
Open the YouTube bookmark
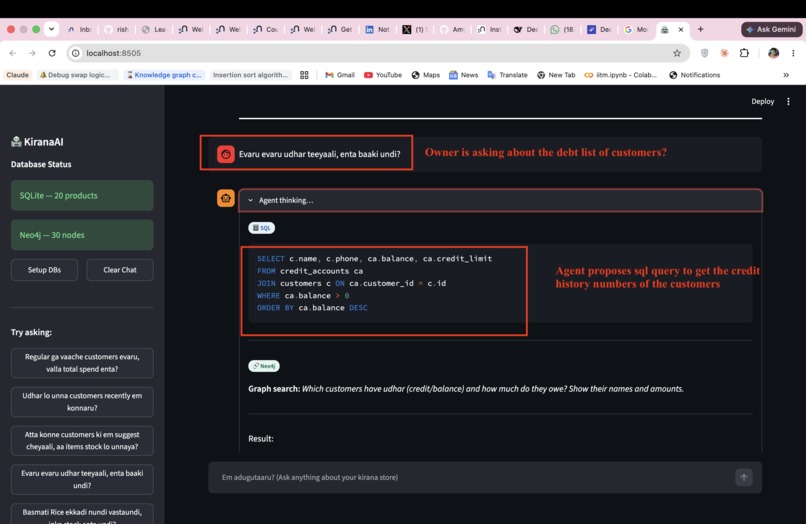click(383, 75)
